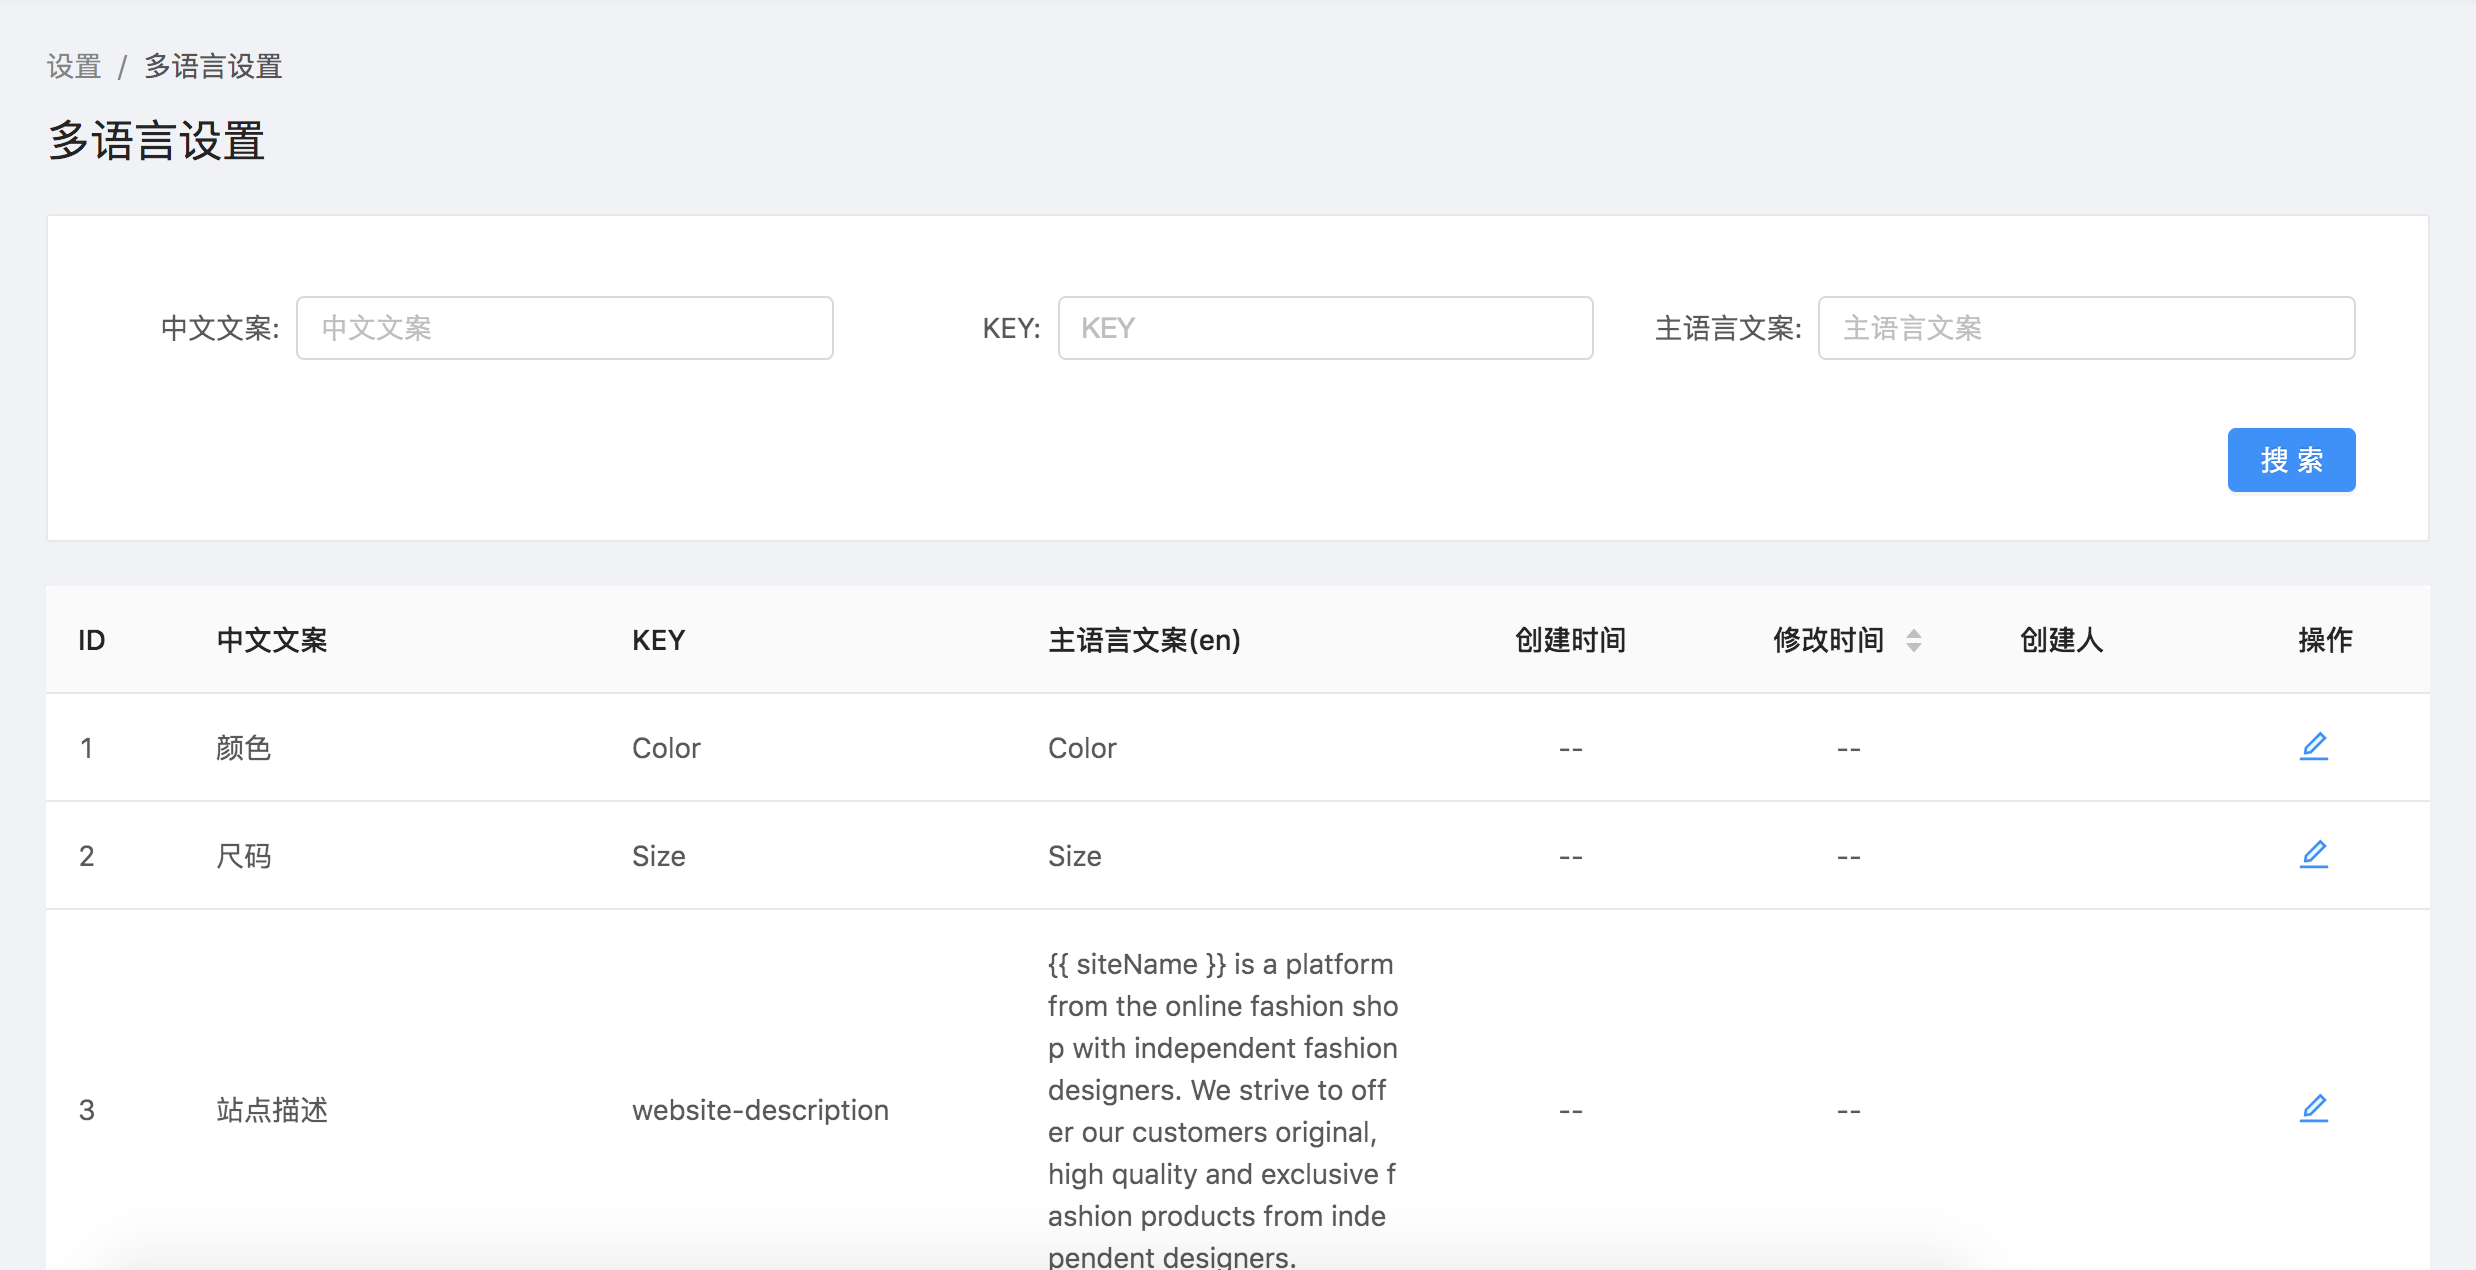Focus the 中文文案 input field
Image resolution: width=2476 pixels, height=1270 pixels.
tap(564, 328)
